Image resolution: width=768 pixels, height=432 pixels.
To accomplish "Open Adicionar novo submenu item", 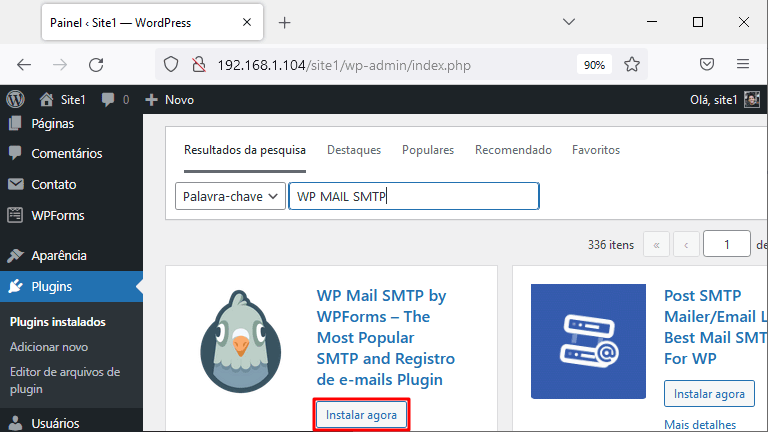I will 49,347.
